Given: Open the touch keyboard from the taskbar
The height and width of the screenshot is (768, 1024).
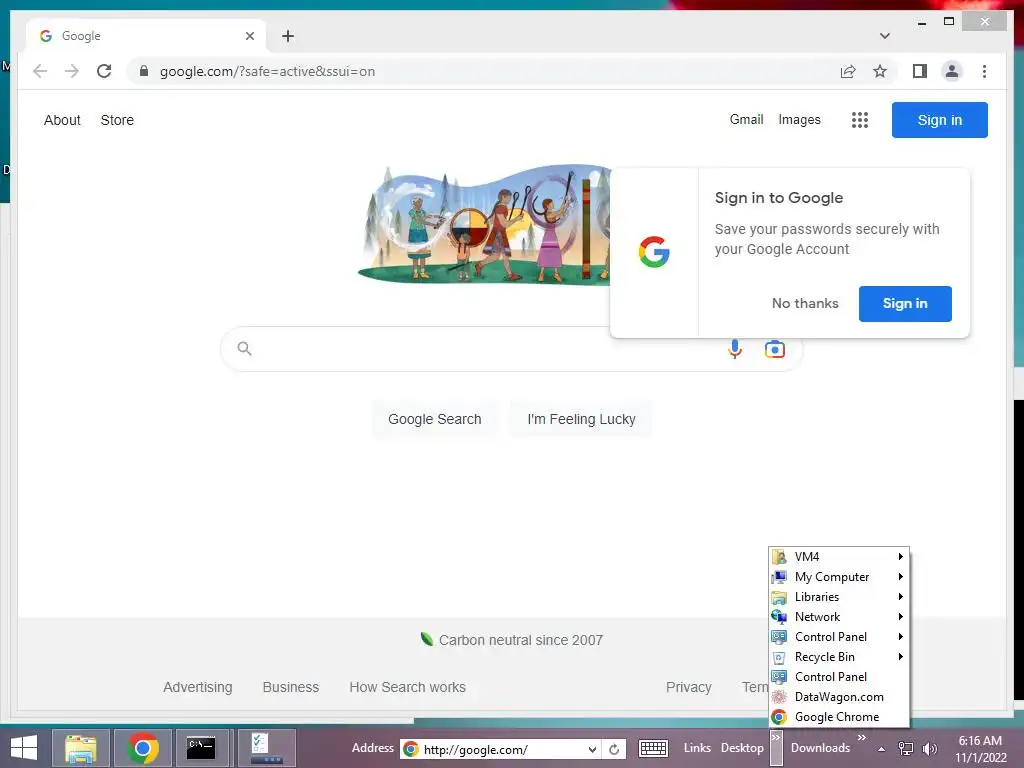Looking at the screenshot, I should tap(653, 748).
